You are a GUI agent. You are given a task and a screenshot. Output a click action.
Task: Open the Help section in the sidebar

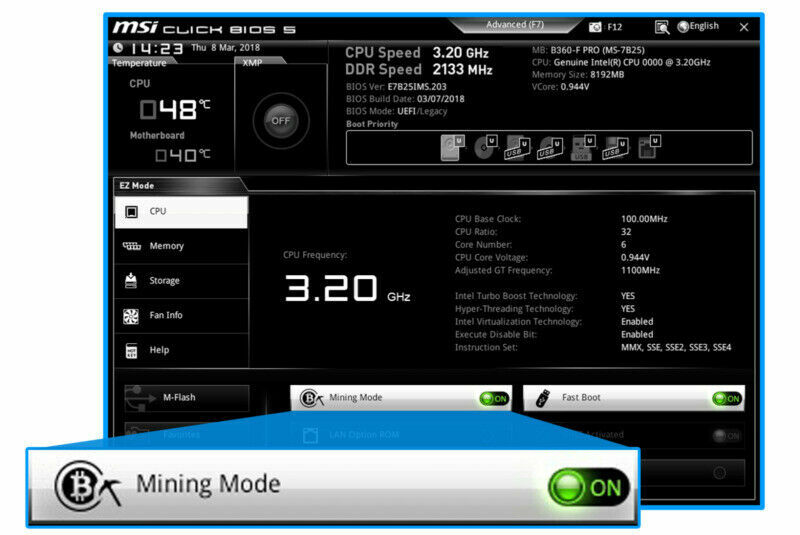[181, 350]
